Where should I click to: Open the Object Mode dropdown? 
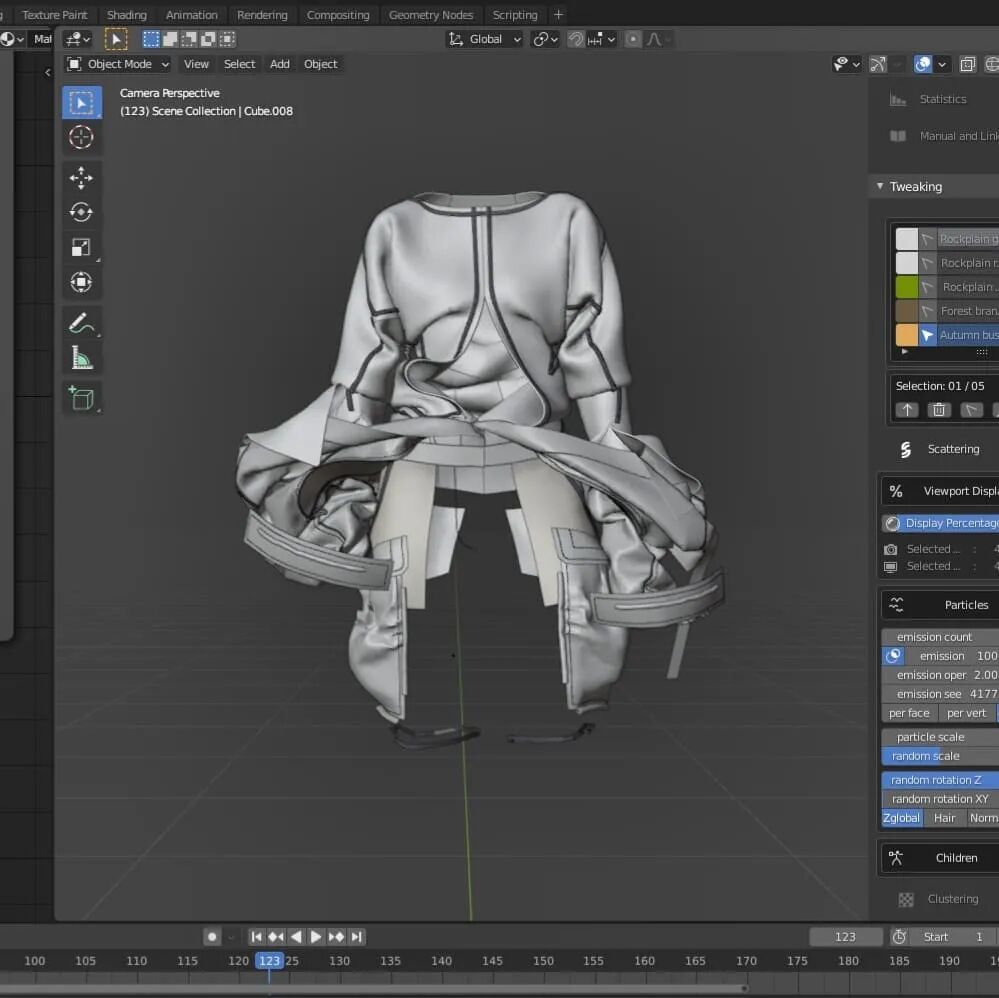(118, 64)
